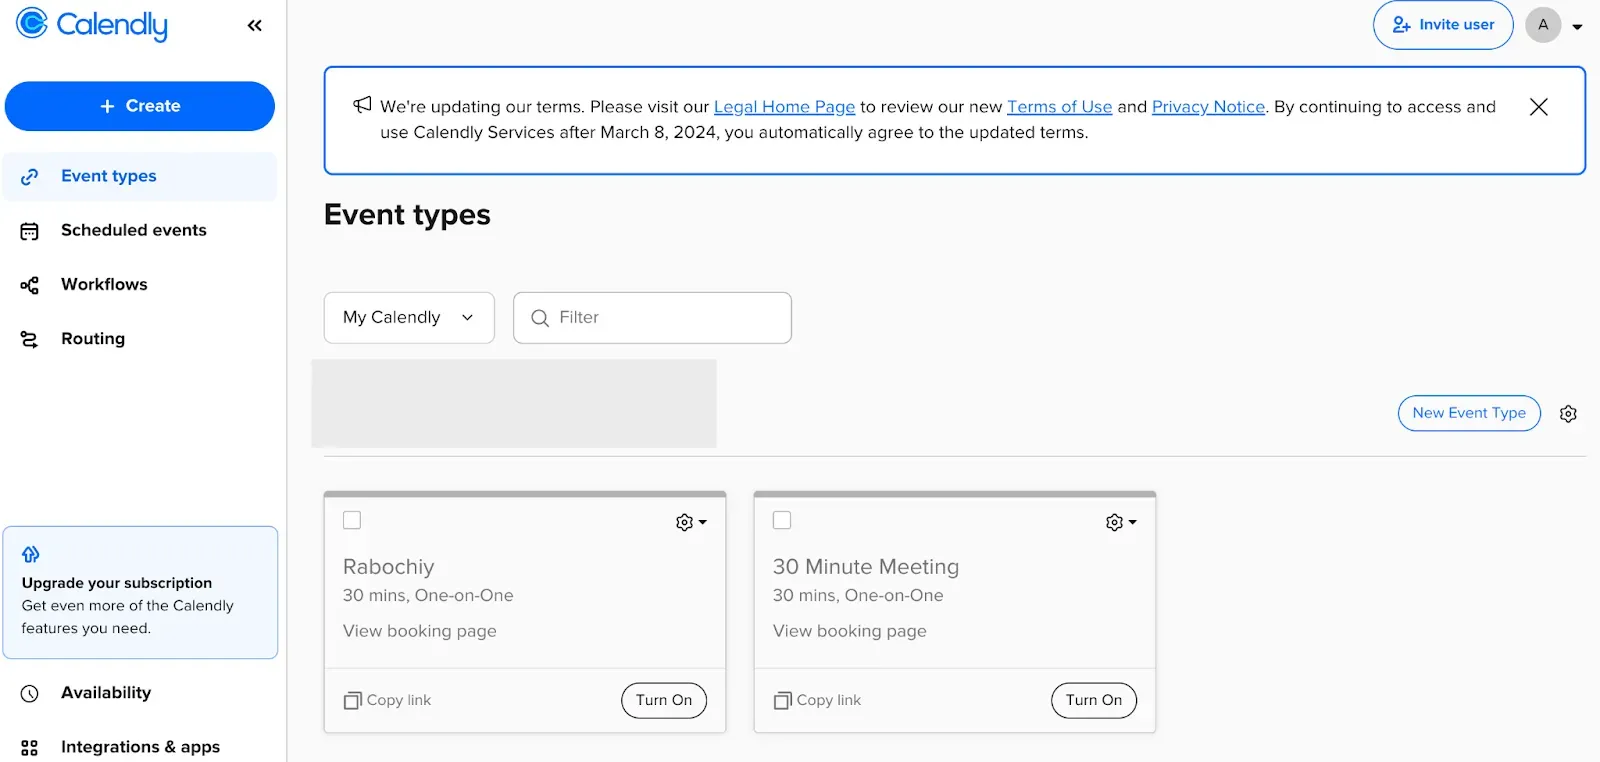Open the Privacy Notice link
This screenshot has width=1600, height=762.
(x=1208, y=107)
